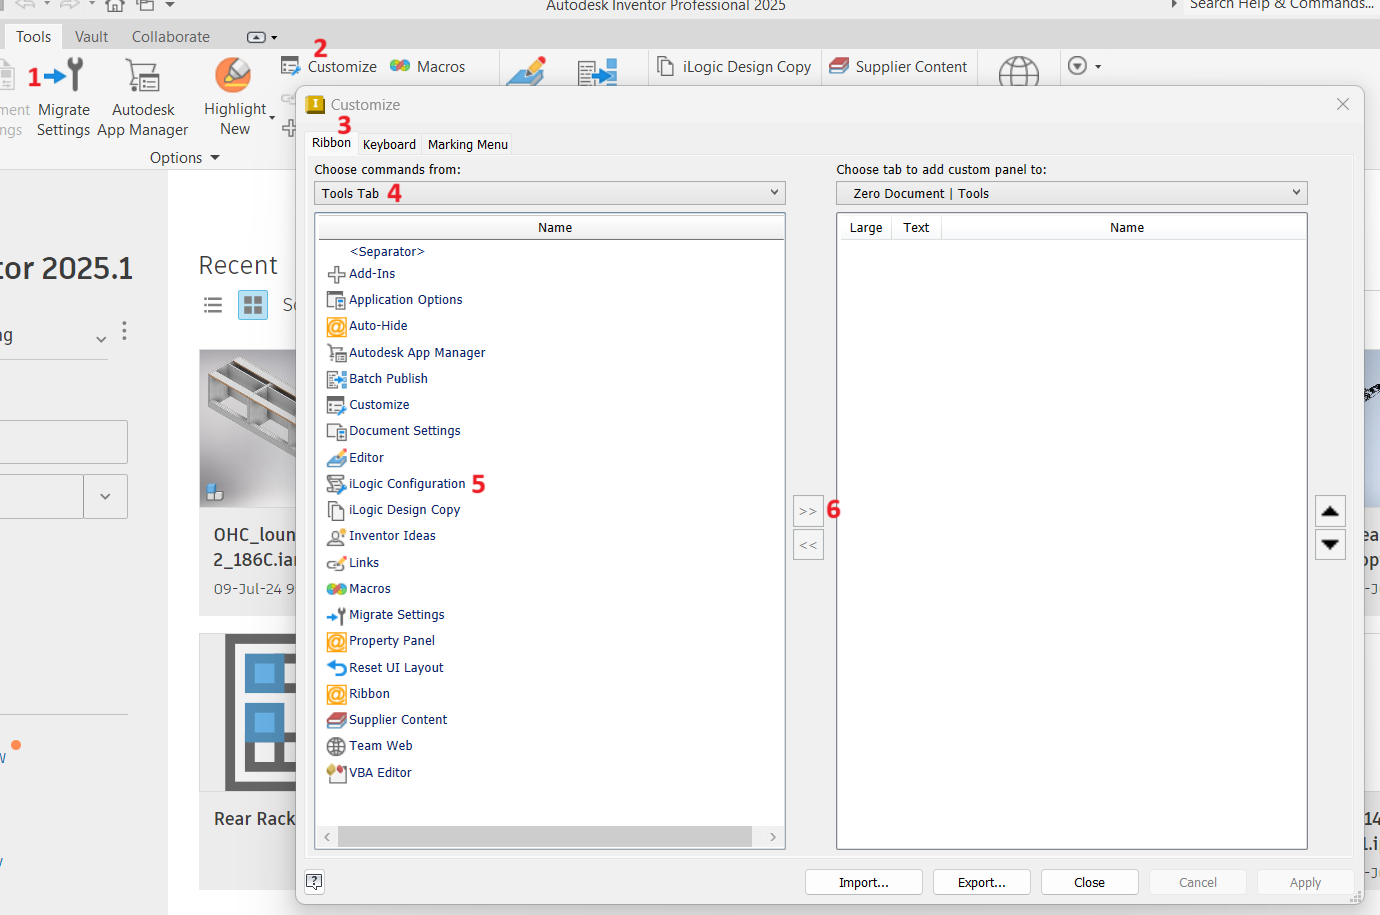Click the Batch Publish icon in ribbon
The height and width of the screenshot is (915, 1380).
(597, 72)
